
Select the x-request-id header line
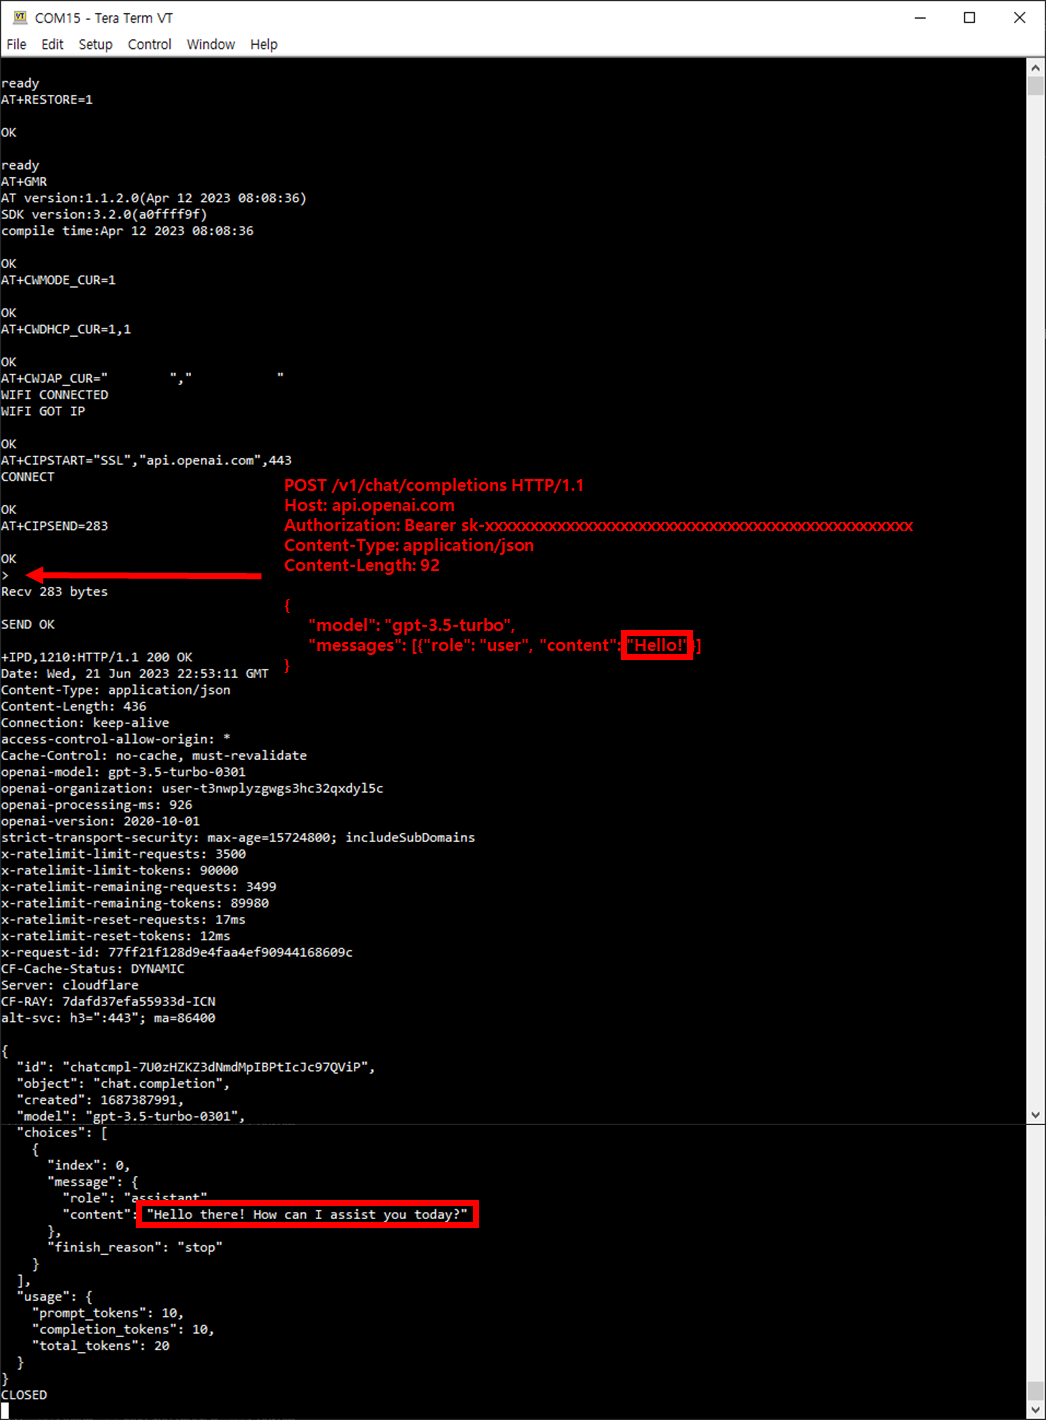pyautogui.click(x=177, y=953)
